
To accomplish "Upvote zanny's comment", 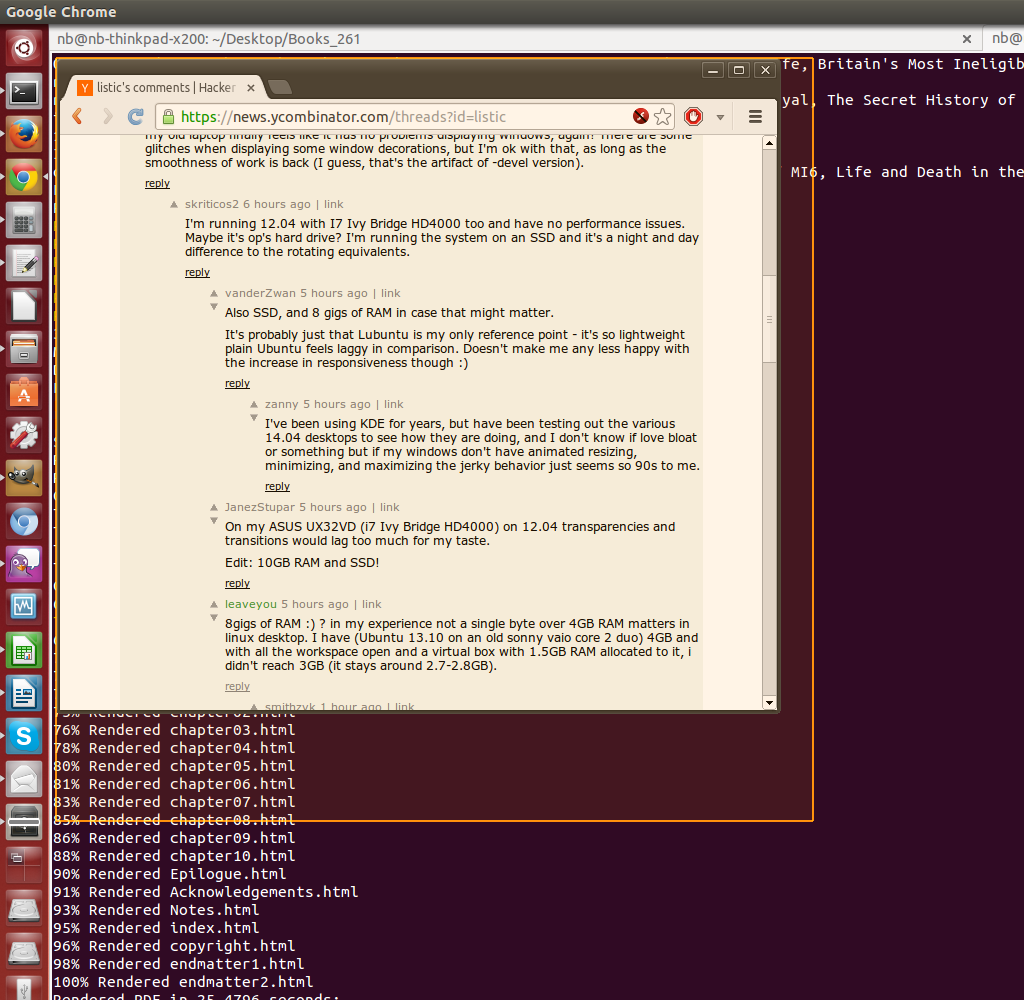I will click(254, 404).
